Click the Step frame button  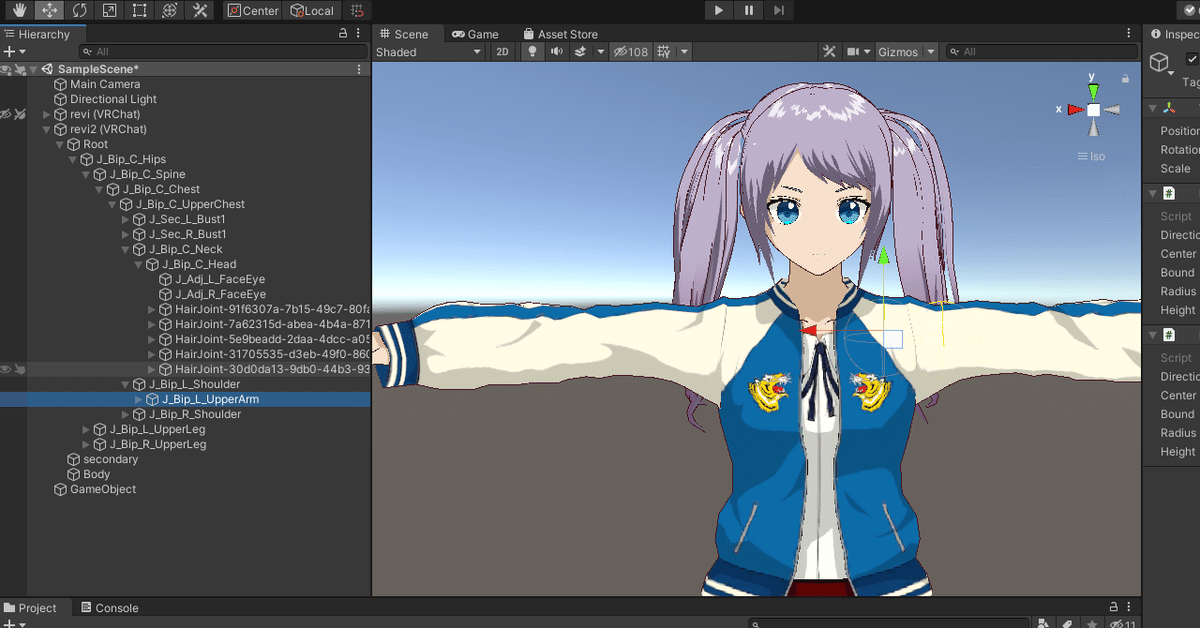point(780,11)
